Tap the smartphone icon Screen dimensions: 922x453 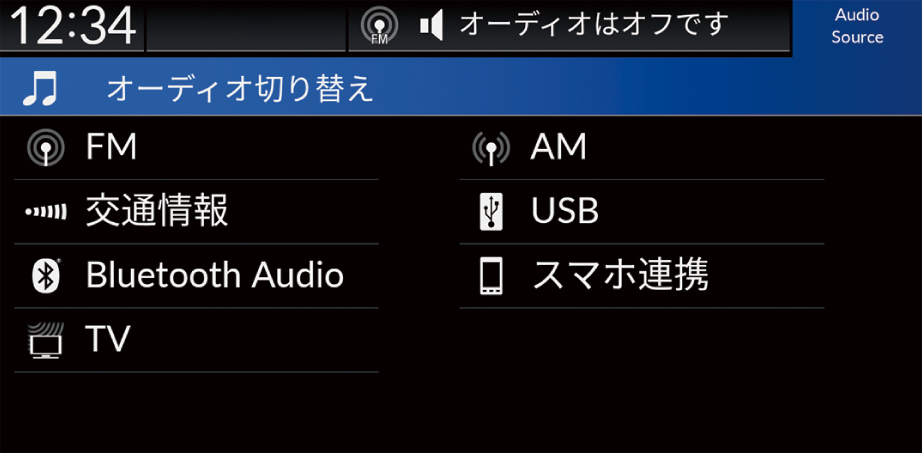click(491, 275)
